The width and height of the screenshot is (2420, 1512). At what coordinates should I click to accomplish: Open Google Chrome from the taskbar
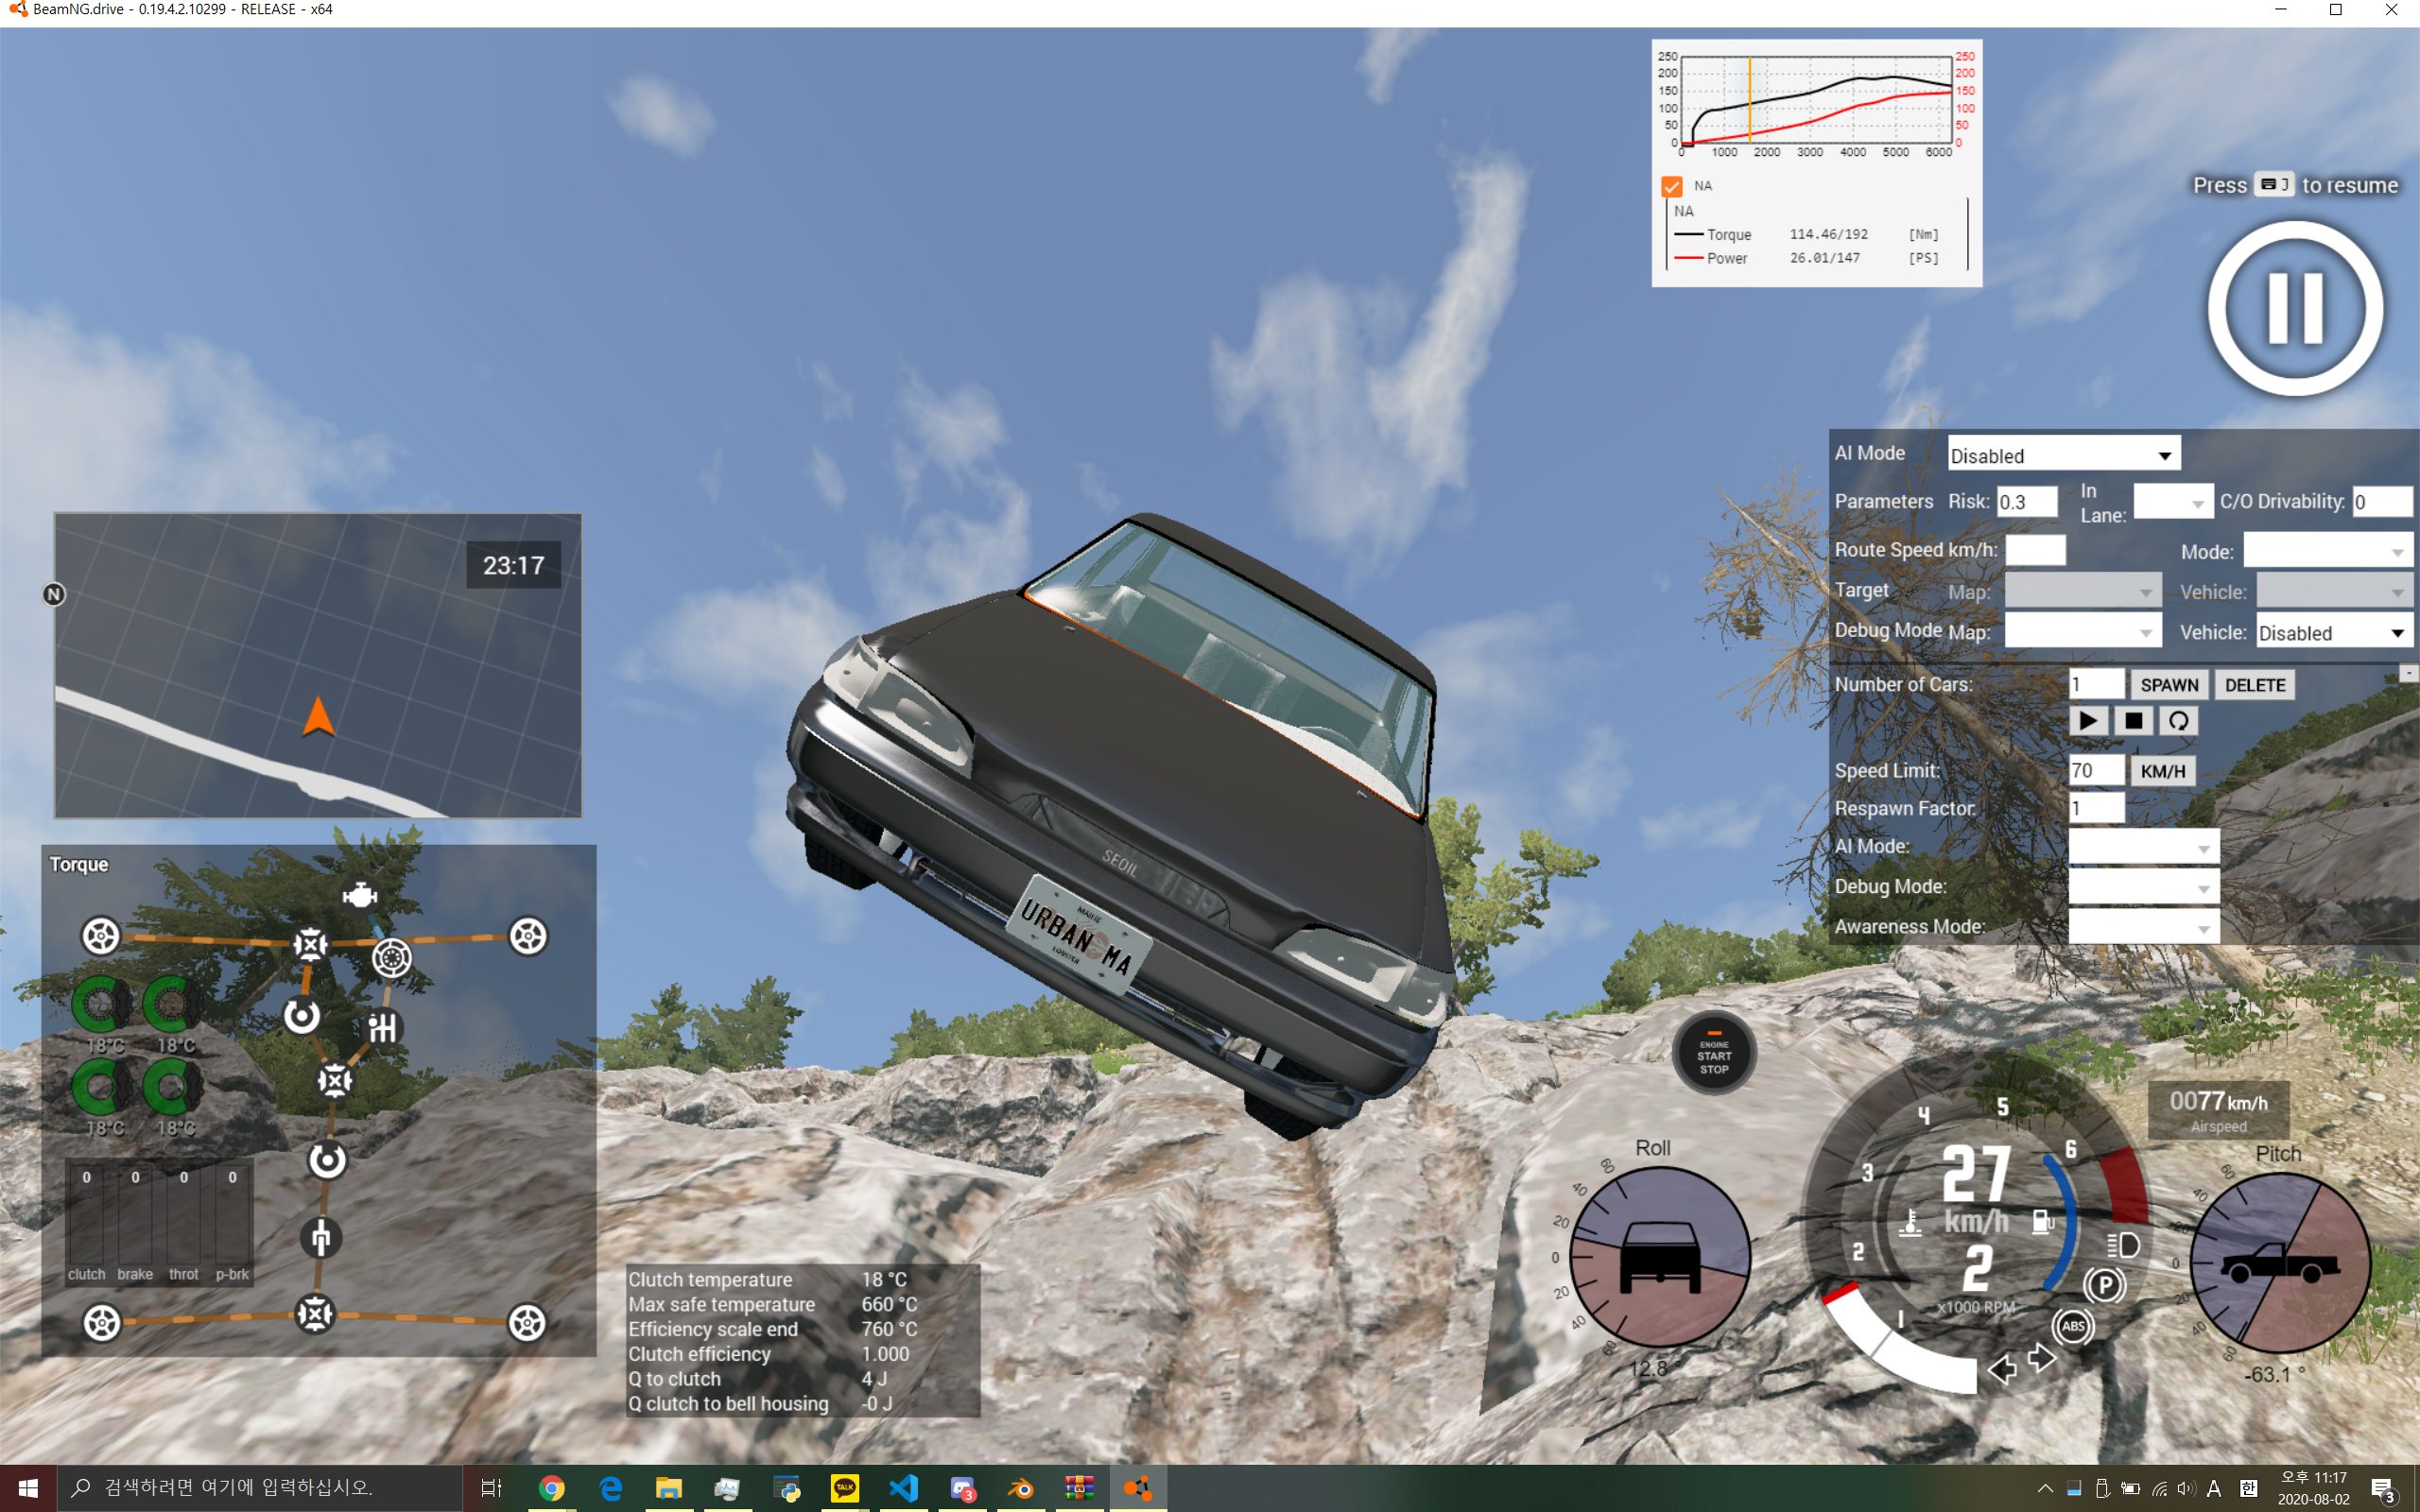coord(551,1488)
